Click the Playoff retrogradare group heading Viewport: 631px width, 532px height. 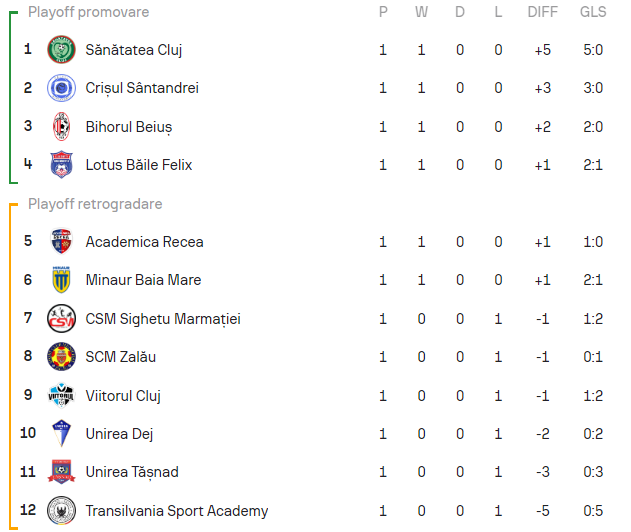(x=95, y=204)
